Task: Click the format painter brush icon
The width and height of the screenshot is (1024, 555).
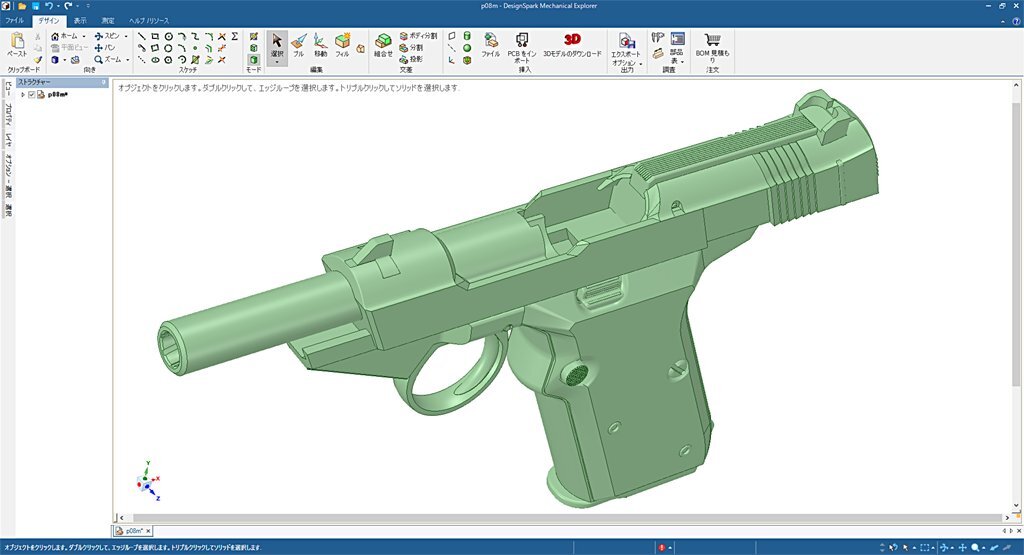Action: point(38,60)
